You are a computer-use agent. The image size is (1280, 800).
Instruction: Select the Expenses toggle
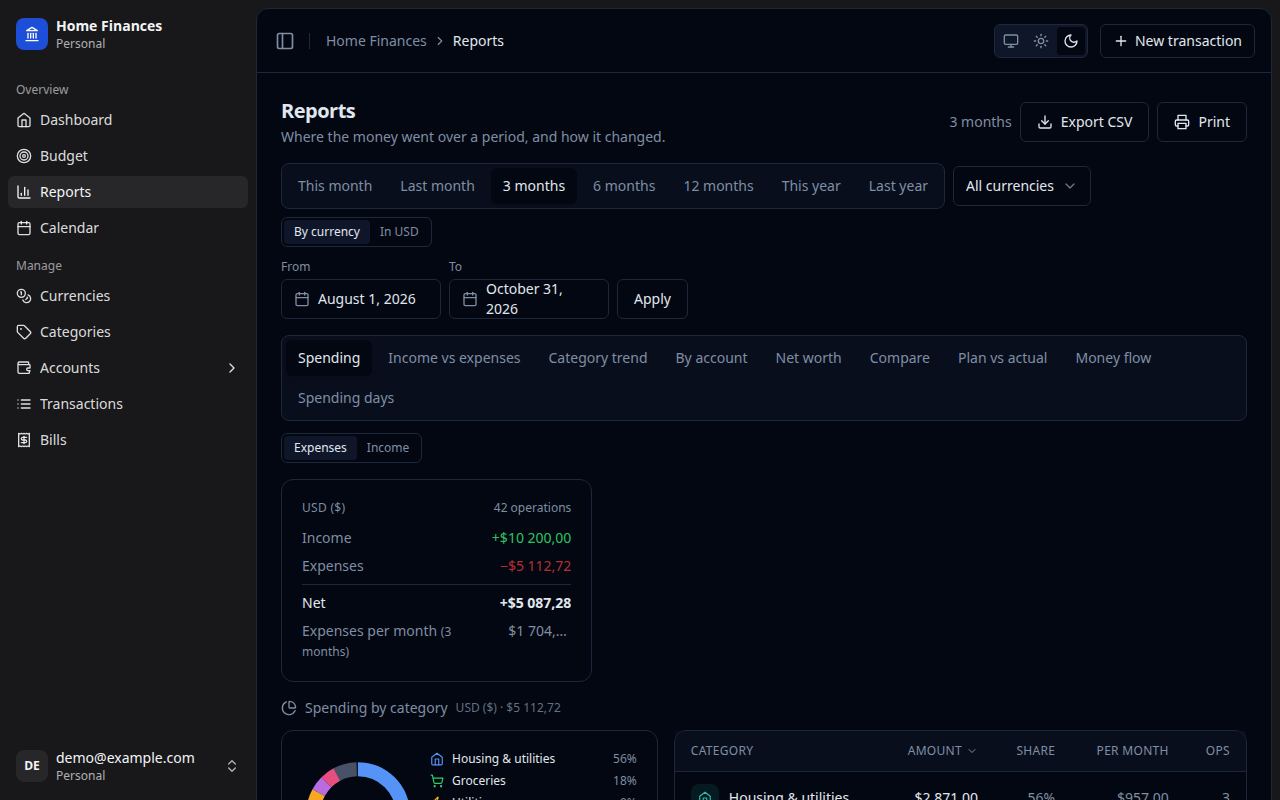(x=320, y=448)
